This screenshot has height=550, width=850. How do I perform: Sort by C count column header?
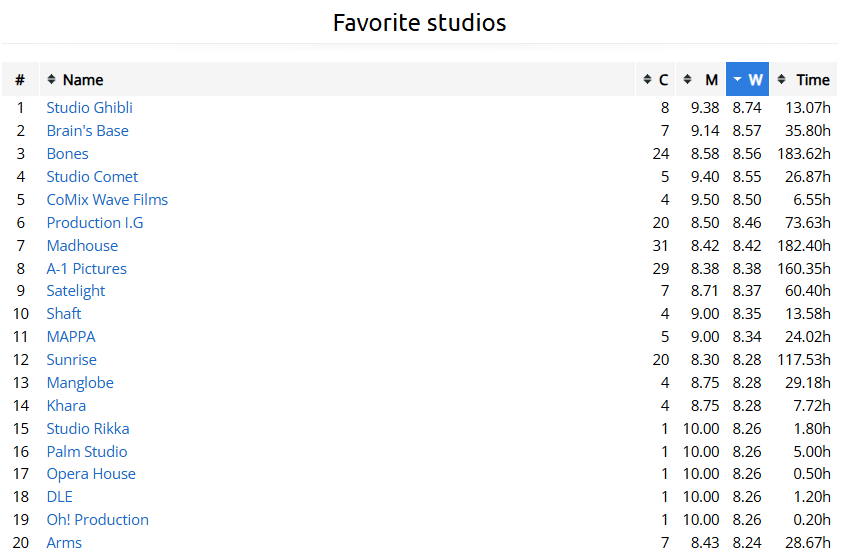pos(656,80)
